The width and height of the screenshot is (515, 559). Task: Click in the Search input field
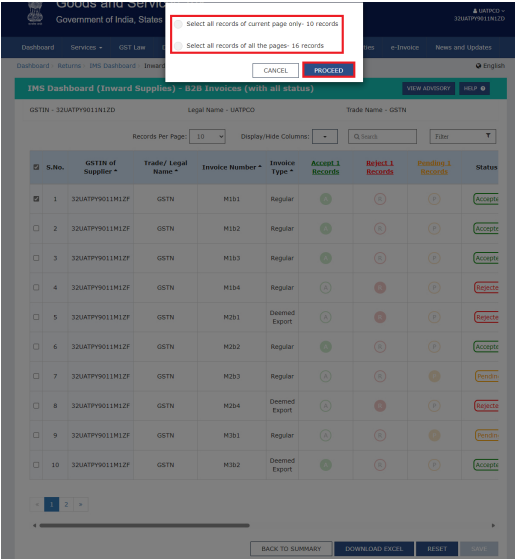[x=382, y=137]
